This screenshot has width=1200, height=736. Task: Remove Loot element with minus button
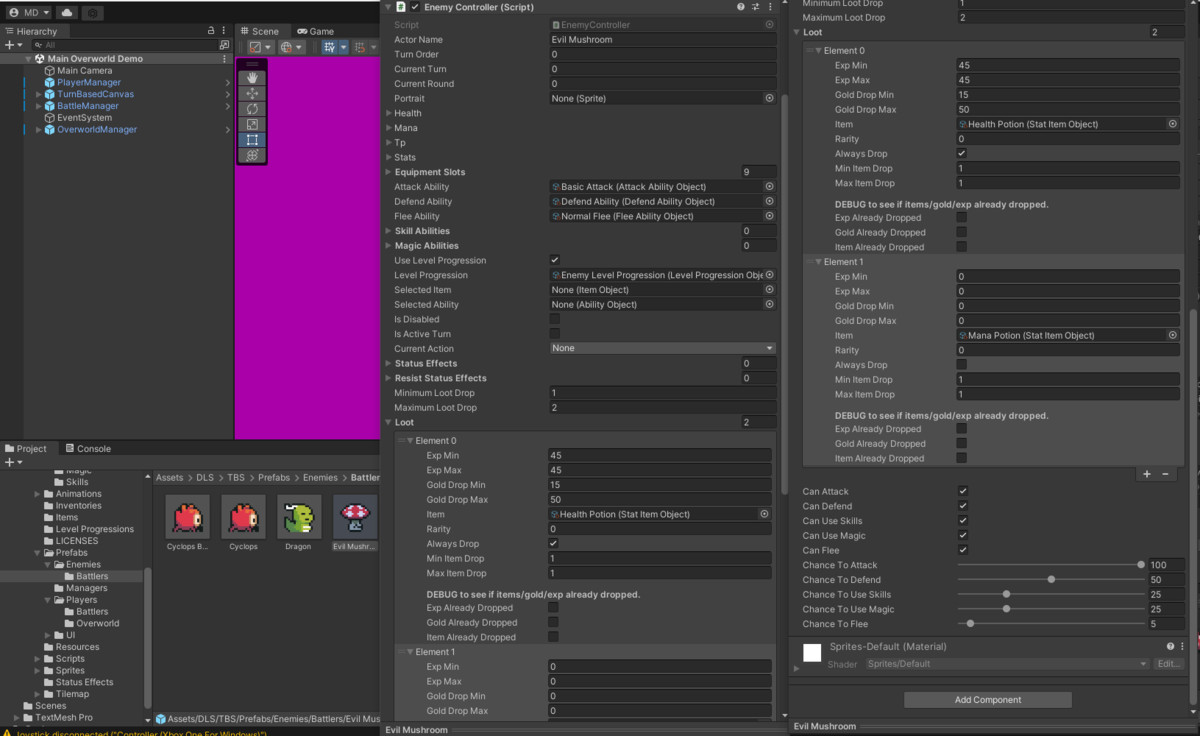pyautogui.click(x=1165, y=474)
